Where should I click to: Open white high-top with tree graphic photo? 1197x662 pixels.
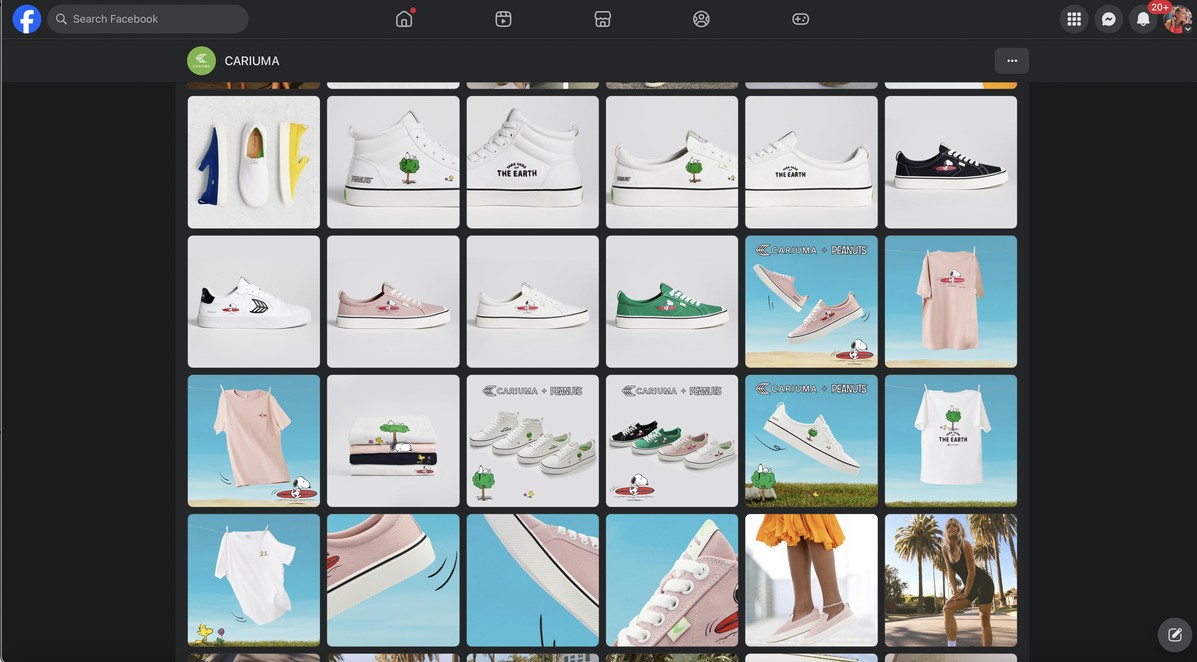click(393, 162)
